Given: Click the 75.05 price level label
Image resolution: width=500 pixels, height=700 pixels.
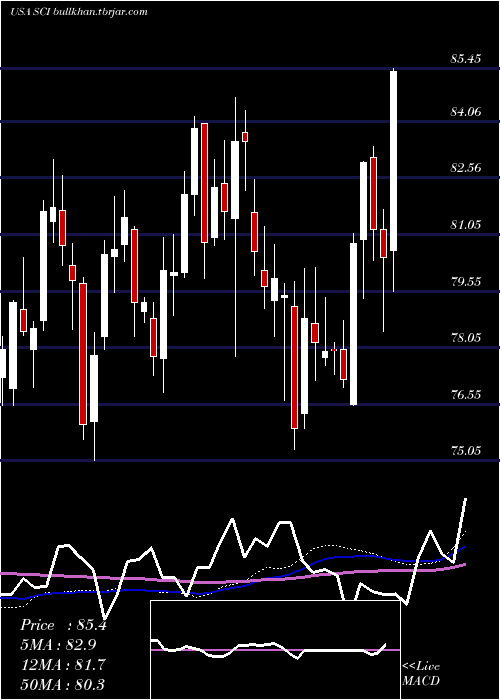Looking at the screenshot, I should coord(466,451).
